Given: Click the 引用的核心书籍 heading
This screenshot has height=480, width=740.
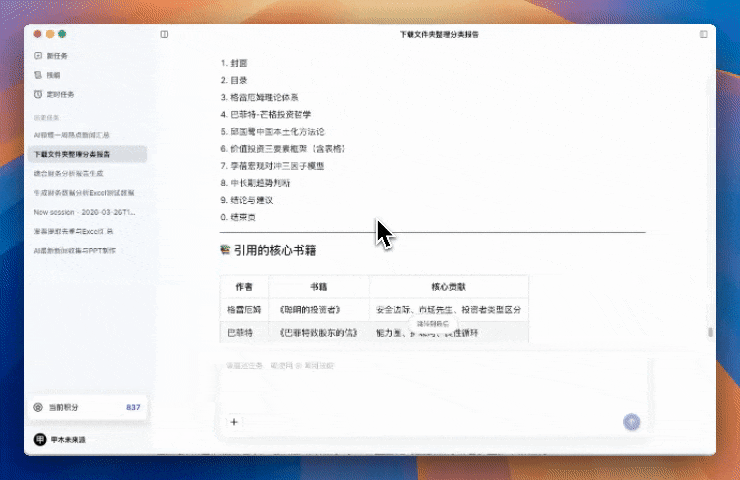Looking at the screenshot, I should [275, 251].
